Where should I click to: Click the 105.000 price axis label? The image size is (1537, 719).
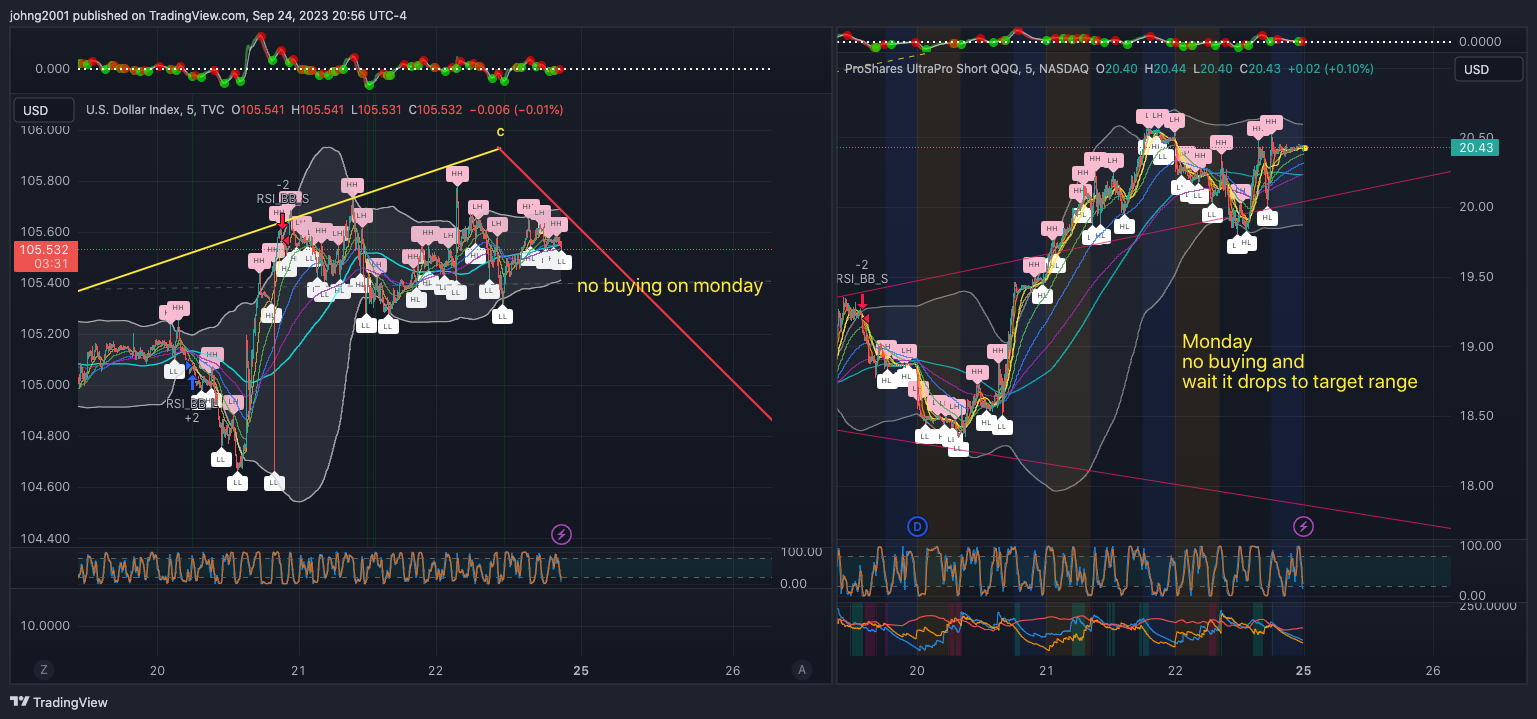pos(46,384)
